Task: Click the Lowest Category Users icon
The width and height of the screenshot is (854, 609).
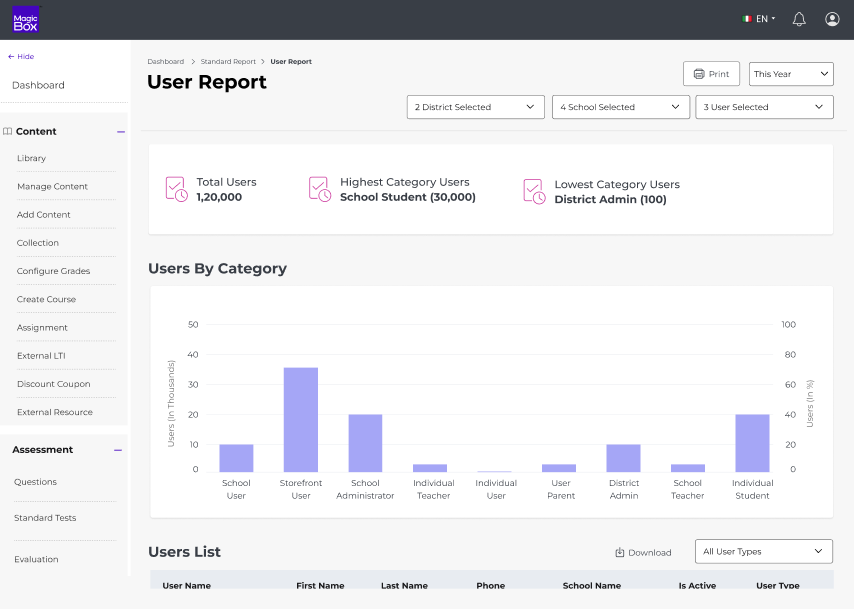Action: [534, 192]
